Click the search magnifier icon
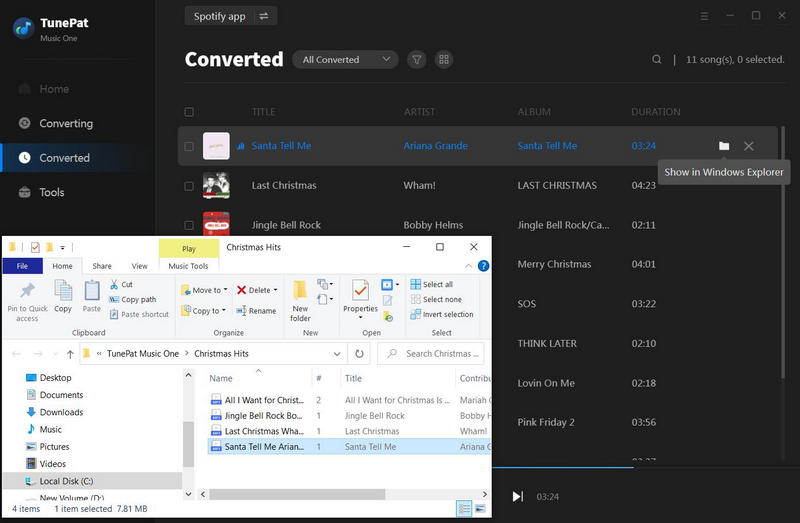The image size is (800, 523). point(657,60)
